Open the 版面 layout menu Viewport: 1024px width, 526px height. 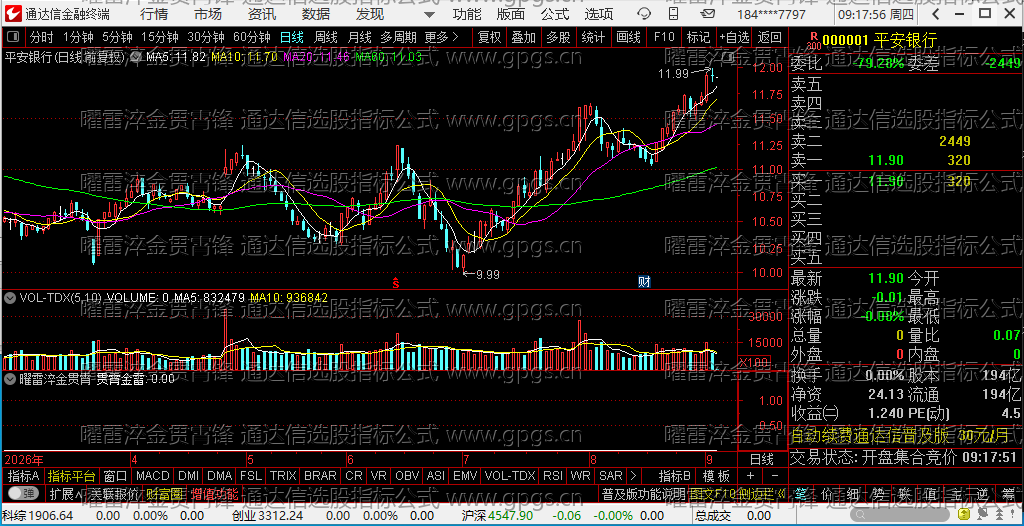point(510,14)
